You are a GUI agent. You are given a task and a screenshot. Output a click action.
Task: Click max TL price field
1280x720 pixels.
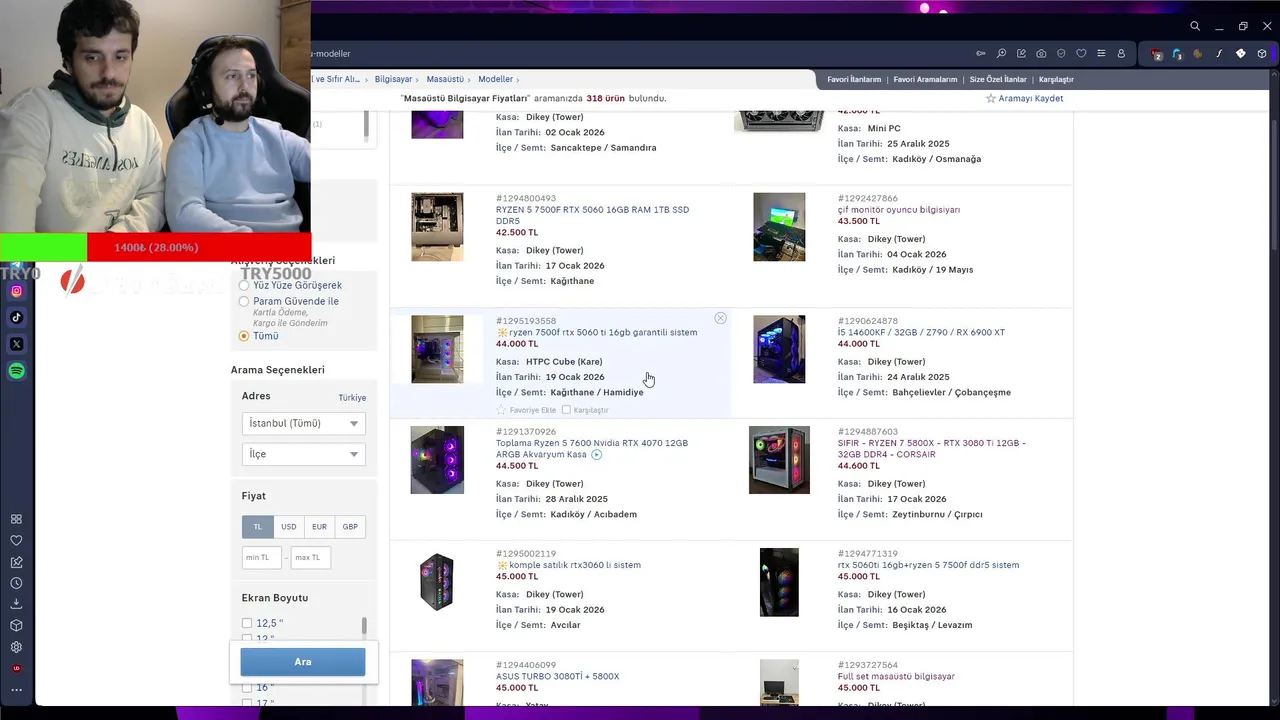[310, 557]
